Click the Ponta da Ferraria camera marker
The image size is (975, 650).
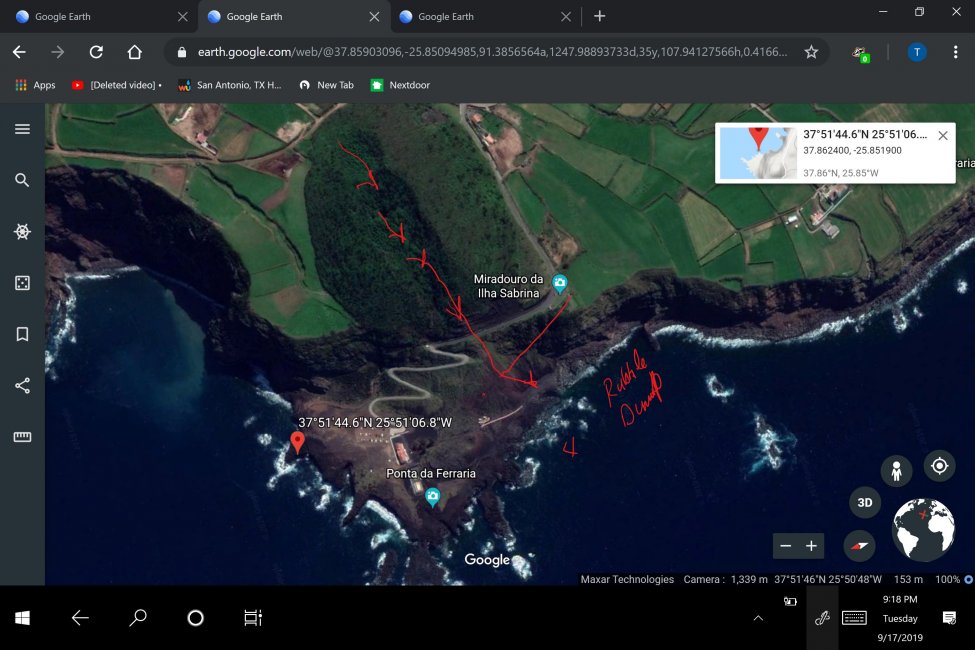[x=433, y=497]
